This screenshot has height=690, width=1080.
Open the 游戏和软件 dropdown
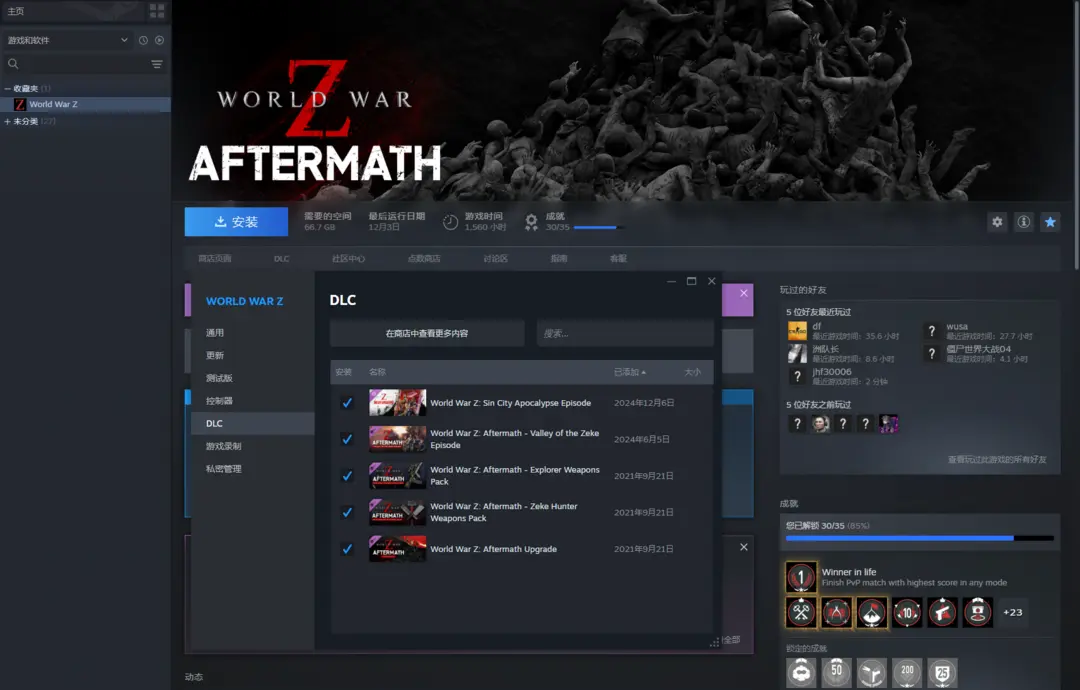tap(68, 40)
